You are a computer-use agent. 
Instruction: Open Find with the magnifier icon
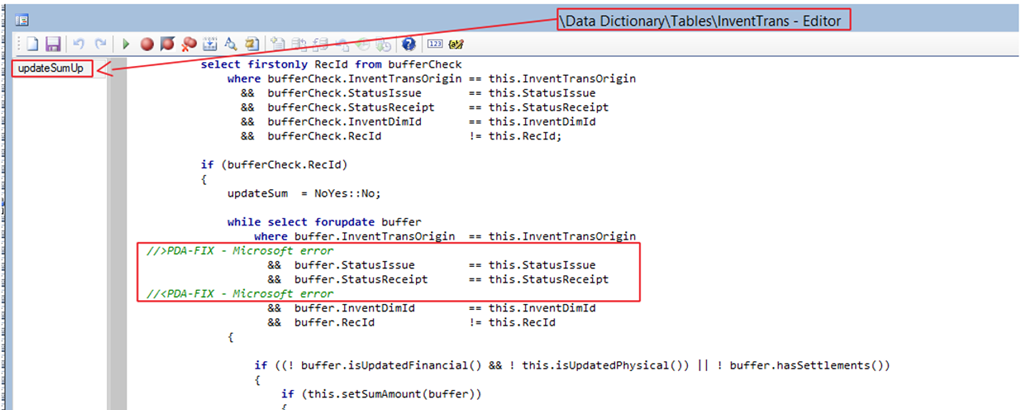[x=230, y=44]
